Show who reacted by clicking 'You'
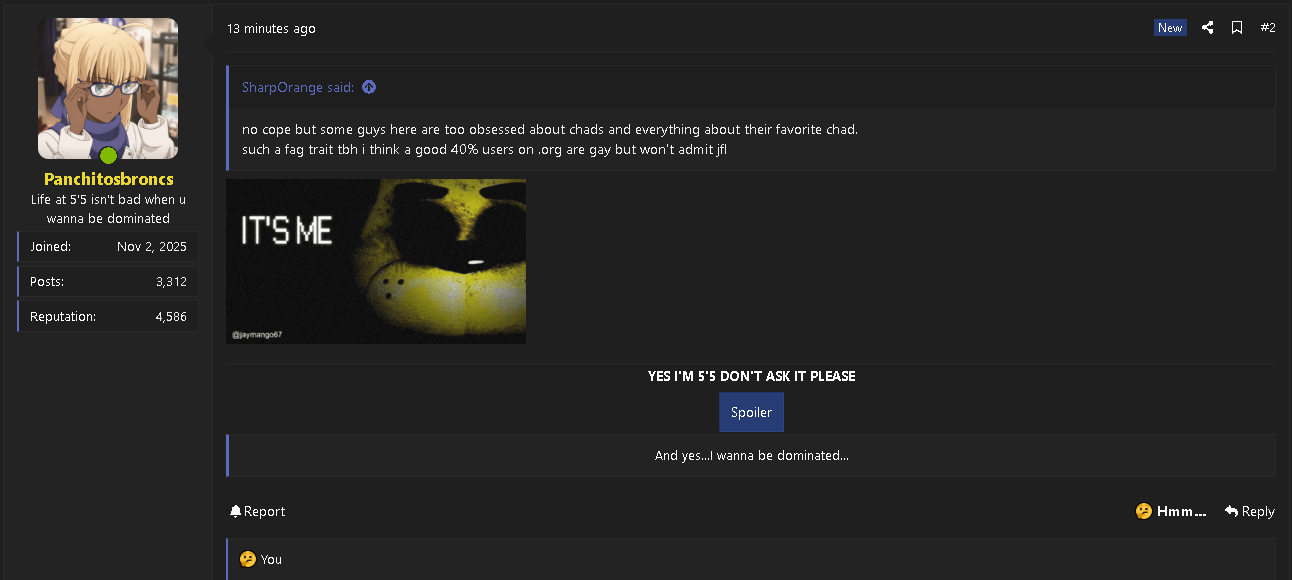The height and width of the screenshot is (580, 1292). [271, 559]
